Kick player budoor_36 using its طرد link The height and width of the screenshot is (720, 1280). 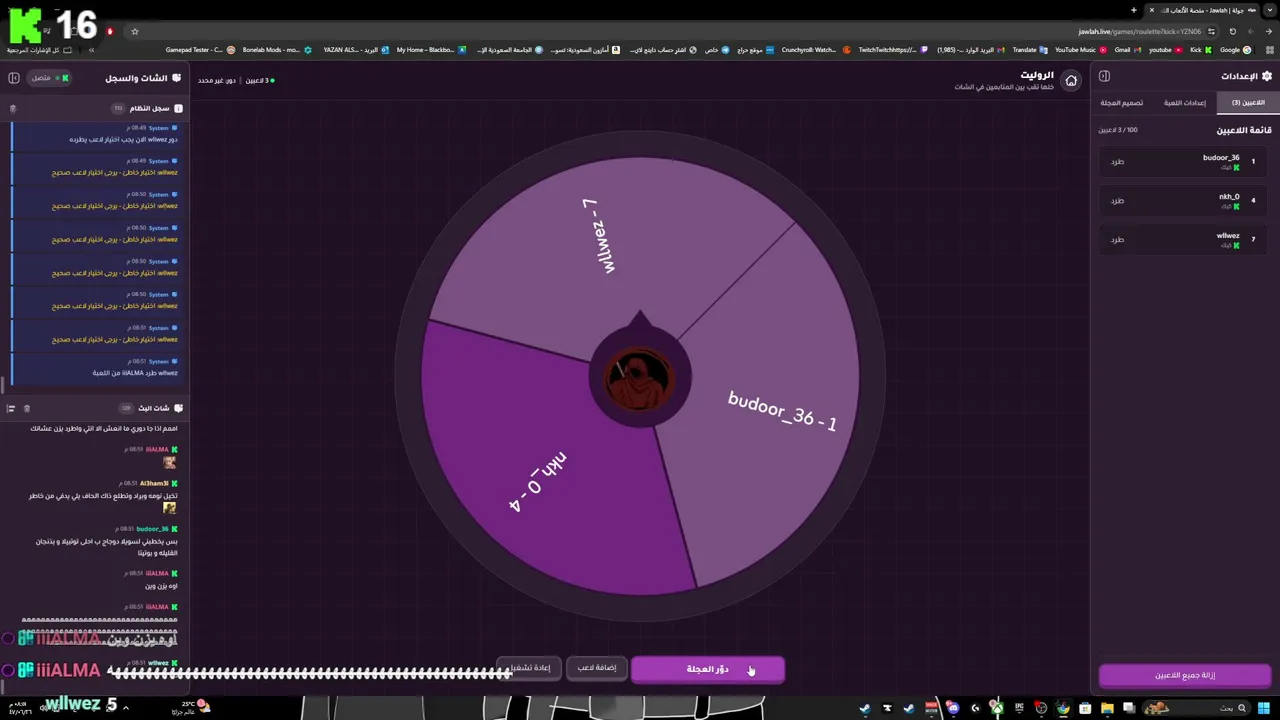point(1117,161)
